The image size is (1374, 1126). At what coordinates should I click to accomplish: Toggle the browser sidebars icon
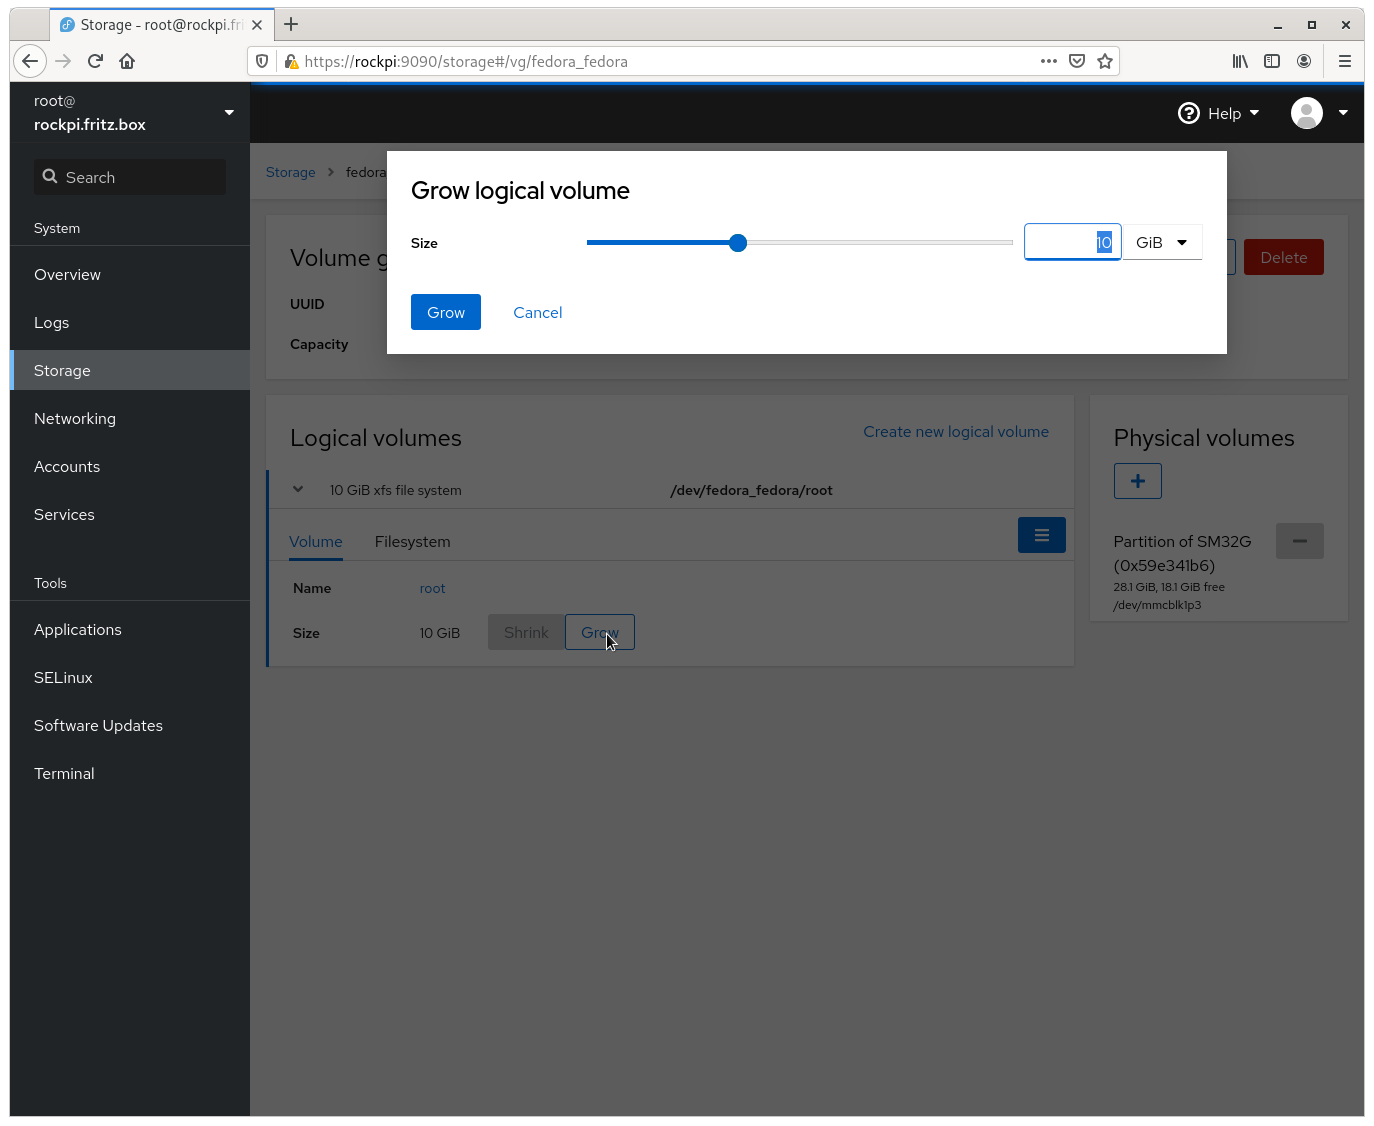tap(1272, 61)
